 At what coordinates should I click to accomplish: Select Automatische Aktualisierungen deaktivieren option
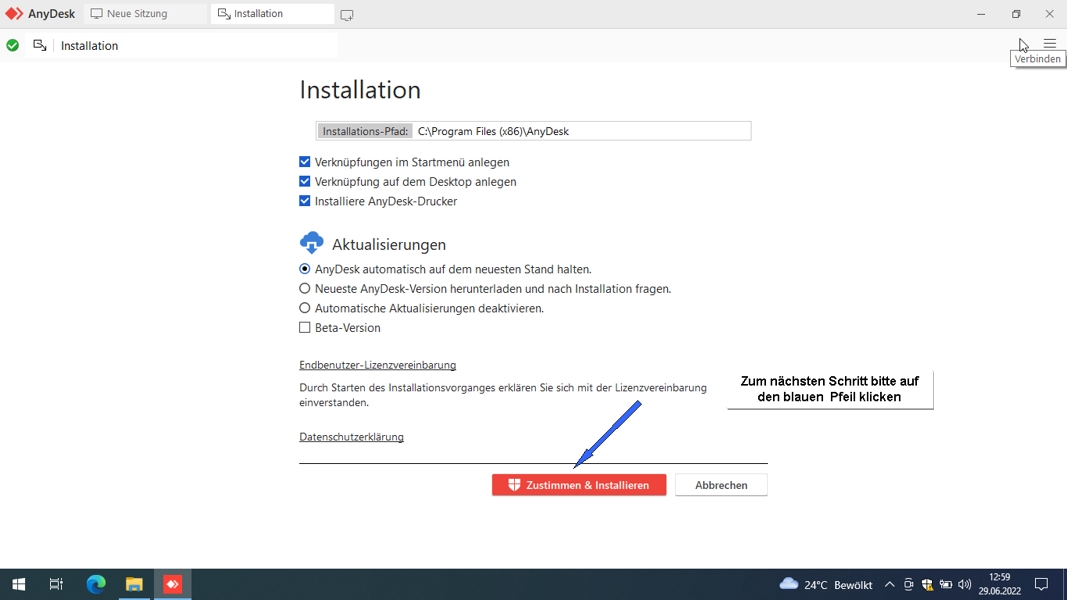[x=305, y=308]
